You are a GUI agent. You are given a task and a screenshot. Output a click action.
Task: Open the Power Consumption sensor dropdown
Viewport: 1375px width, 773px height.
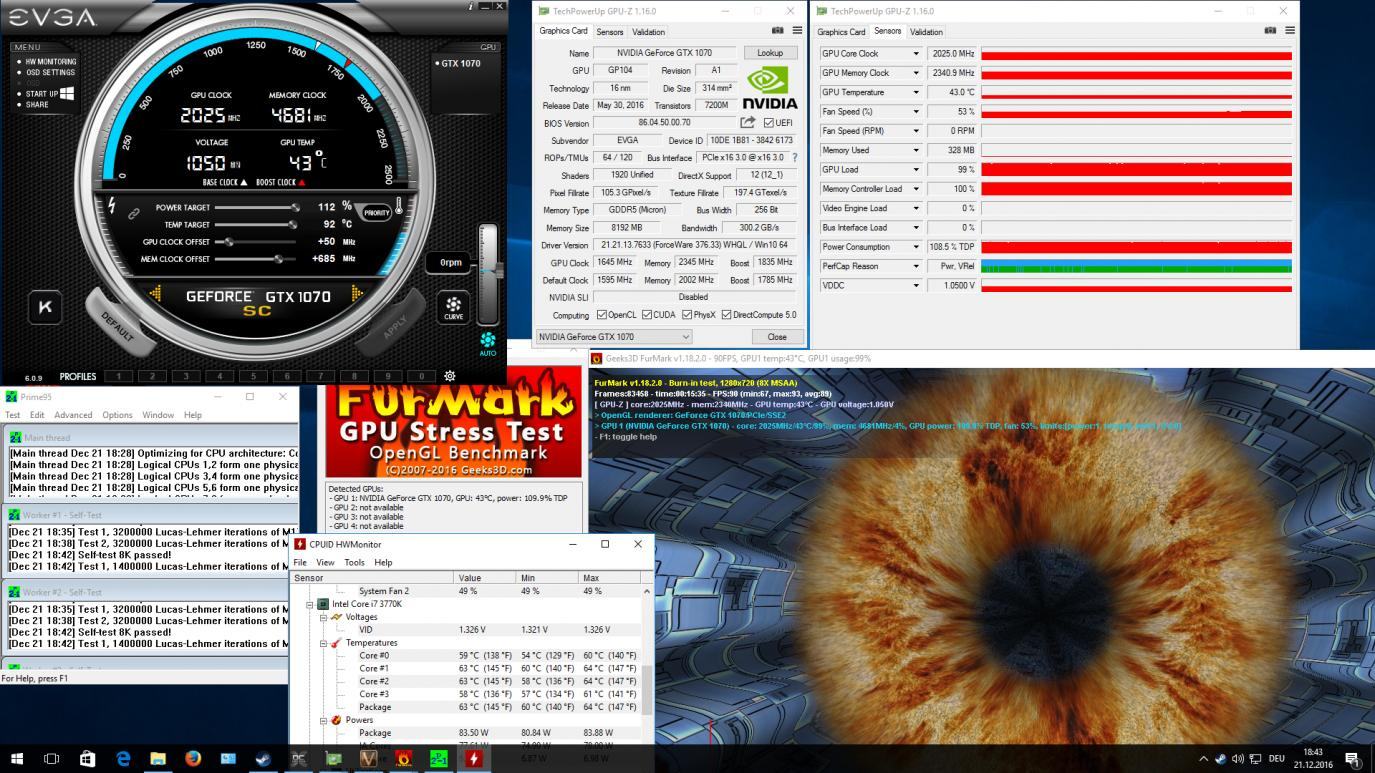point(915,247)
